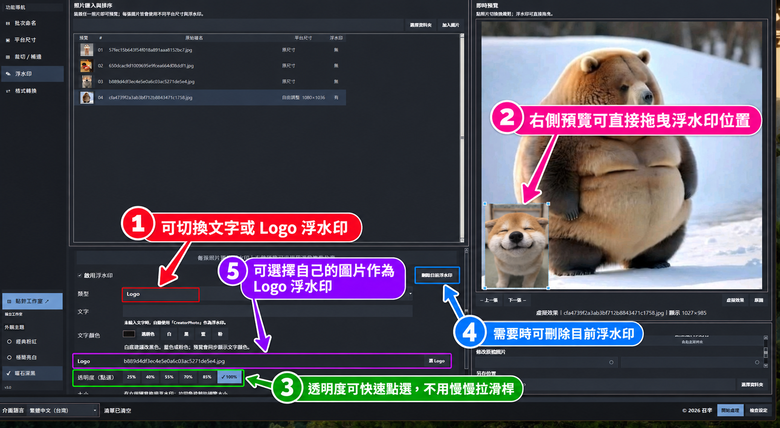Click the 點狀工作室 studio link button
780x428 pixels.
point(32,301)
